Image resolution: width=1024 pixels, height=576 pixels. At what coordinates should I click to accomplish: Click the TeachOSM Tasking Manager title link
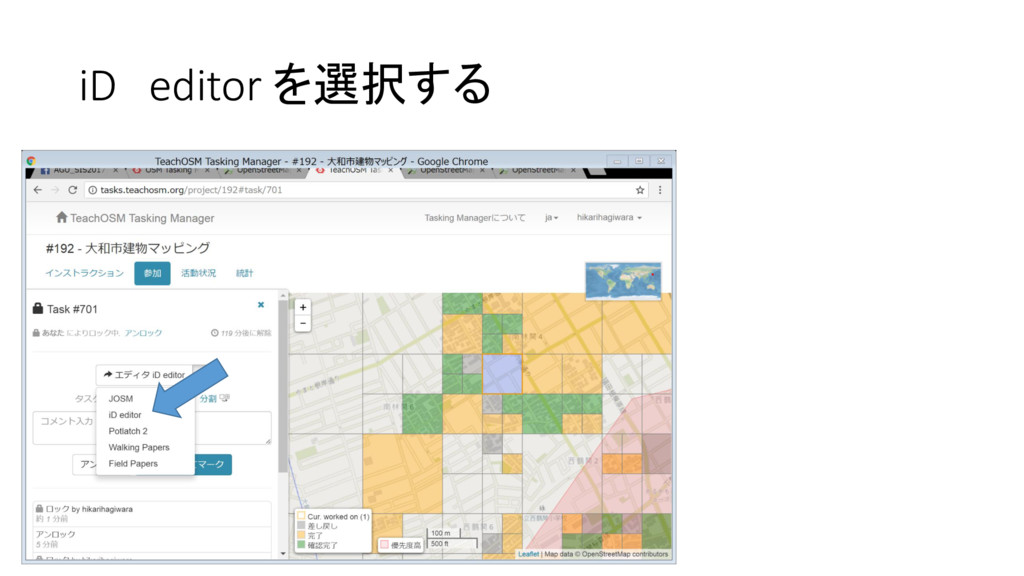tap(142, 218)
